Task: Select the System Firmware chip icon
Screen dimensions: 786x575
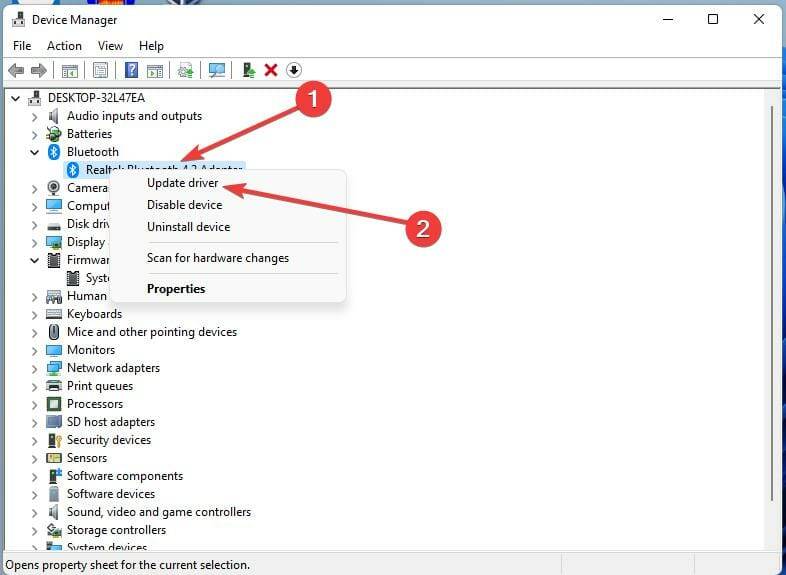Action: (73, 278)
